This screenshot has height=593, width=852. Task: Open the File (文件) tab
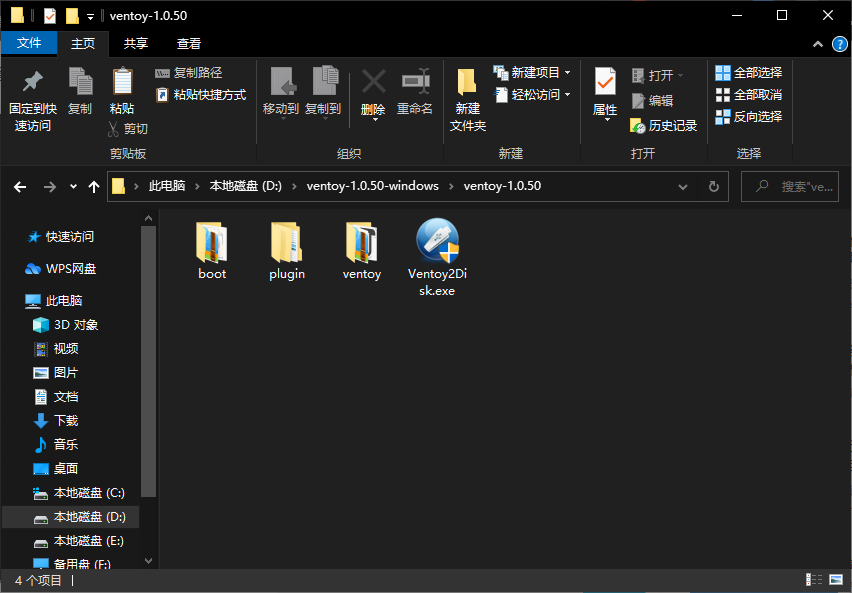point(29,43)
